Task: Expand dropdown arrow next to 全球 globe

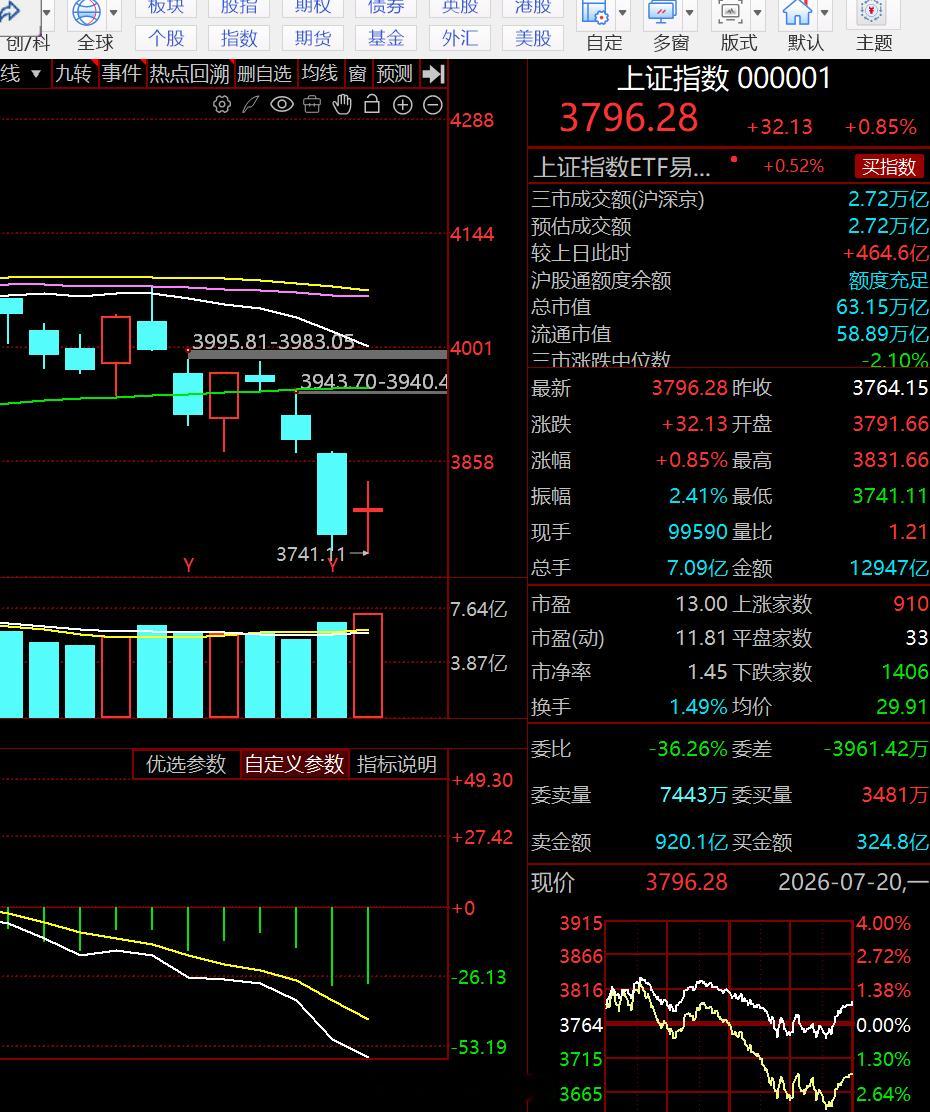Action: (x=114, y=13)
